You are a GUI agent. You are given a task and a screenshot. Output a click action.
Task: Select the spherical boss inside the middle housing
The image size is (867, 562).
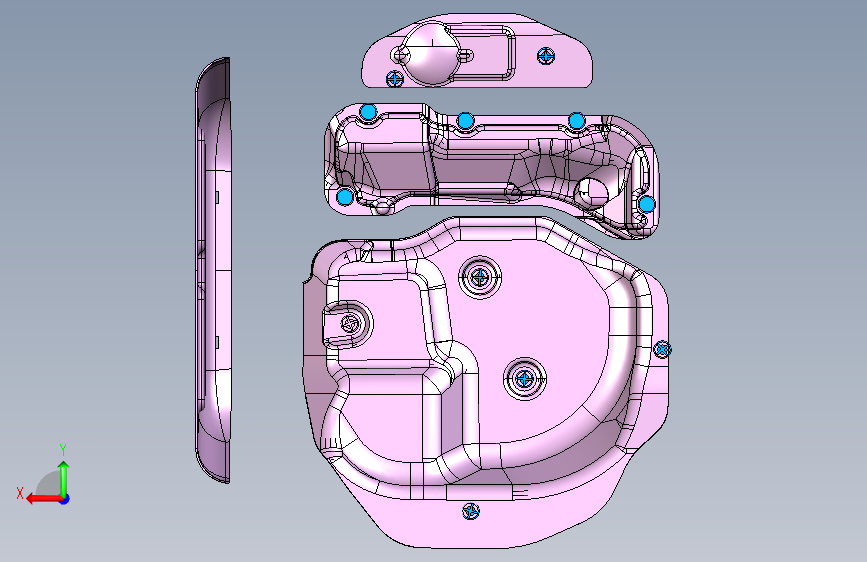point(592,192)
